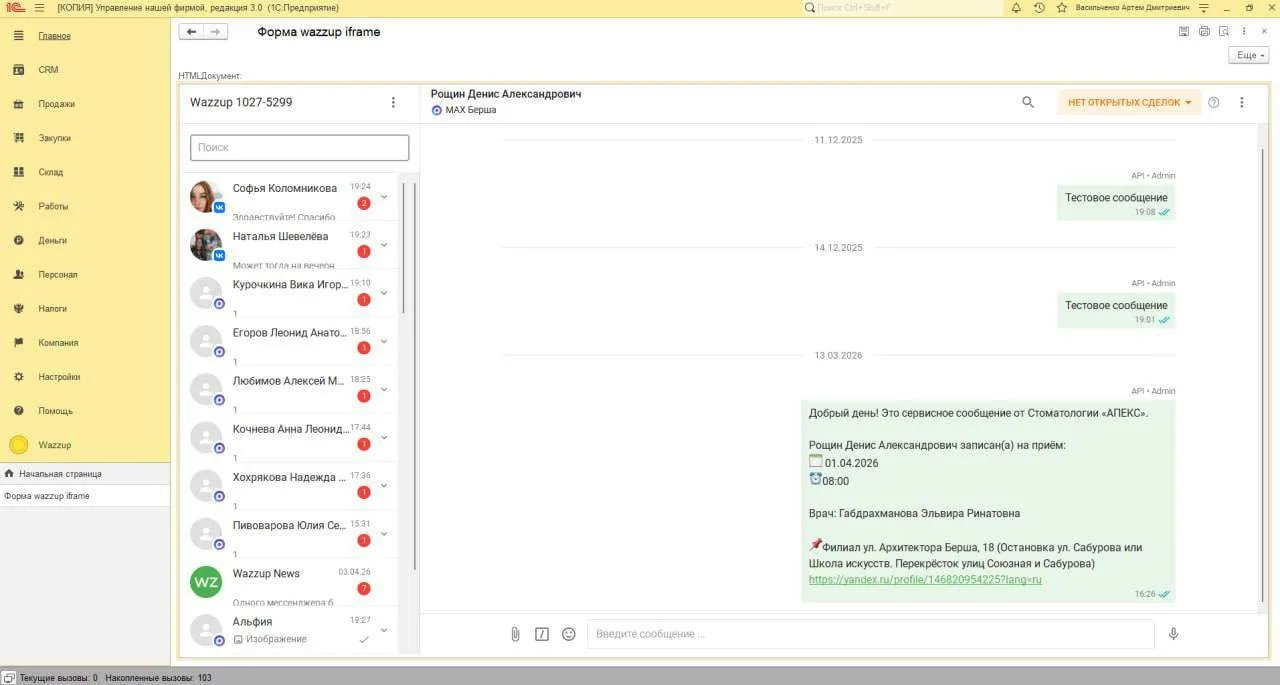Open the chat with Любимов Алексей М...
The width and height of the screenshot is (1280, 685).
pos(290,389)
